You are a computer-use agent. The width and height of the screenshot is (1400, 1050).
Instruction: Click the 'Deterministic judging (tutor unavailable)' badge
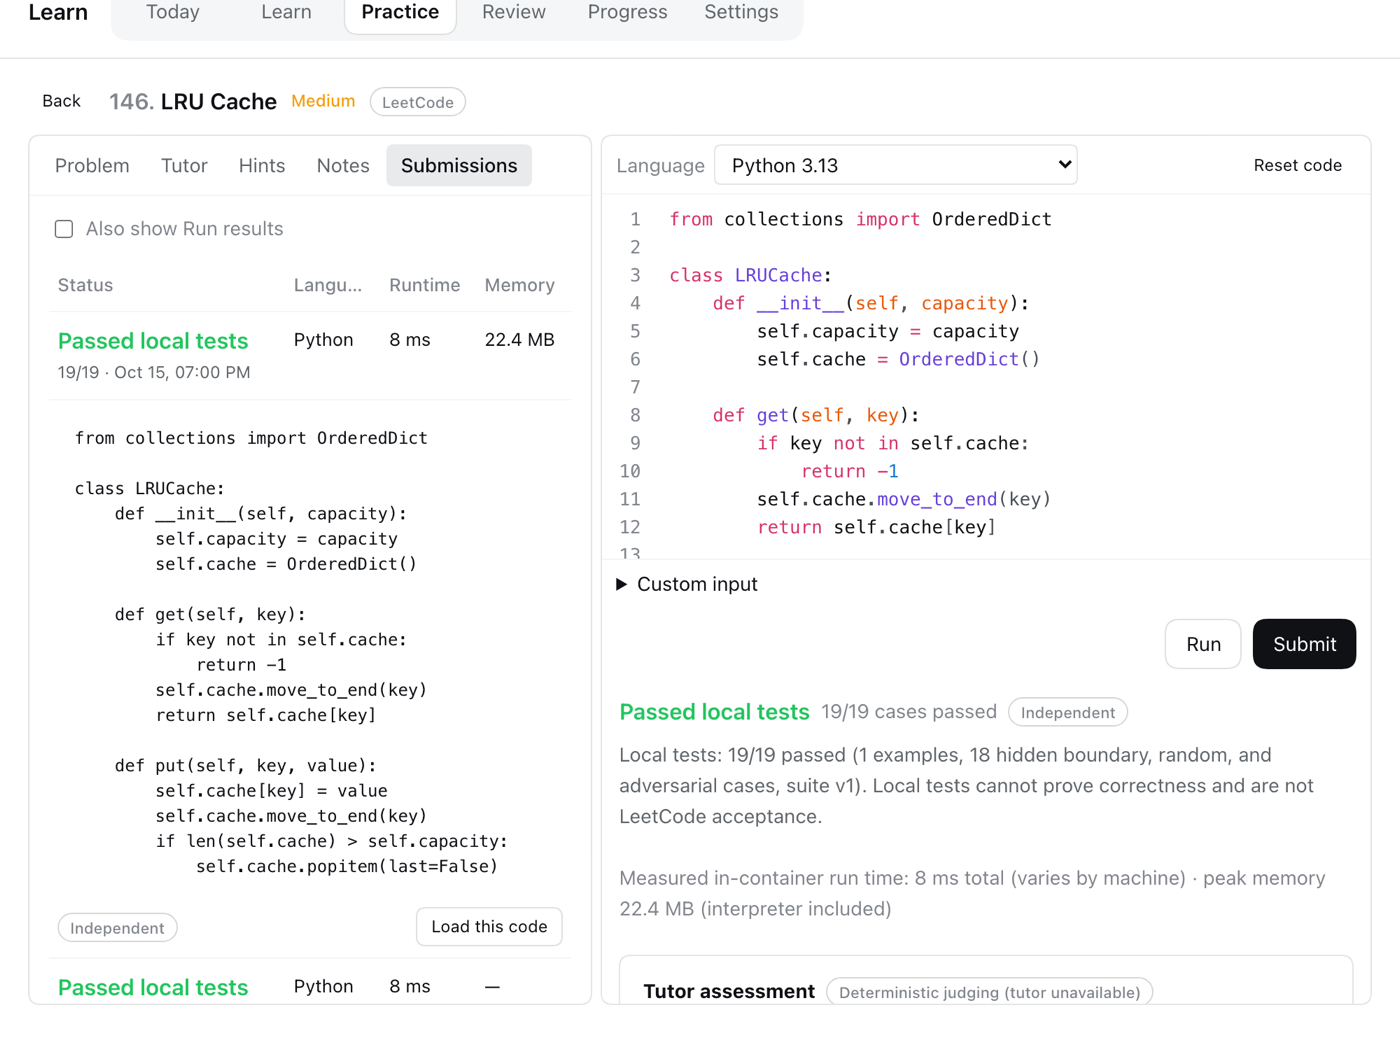[x=990, y=992]
